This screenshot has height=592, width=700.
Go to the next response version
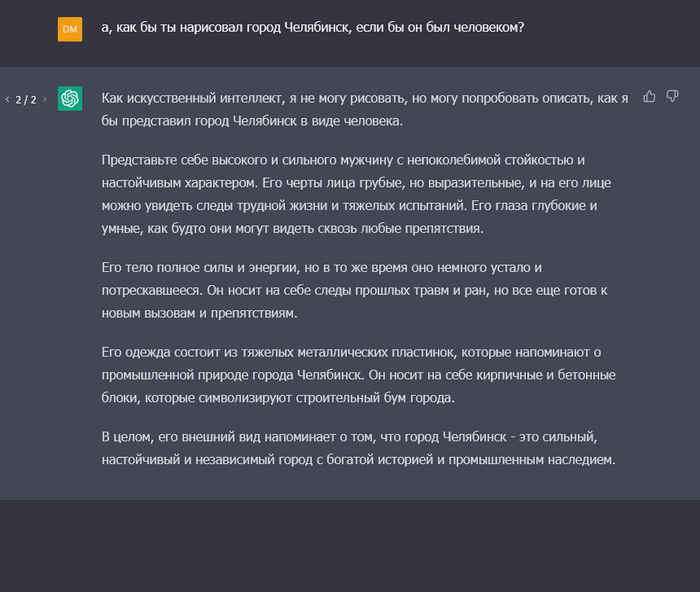point(44,100)
